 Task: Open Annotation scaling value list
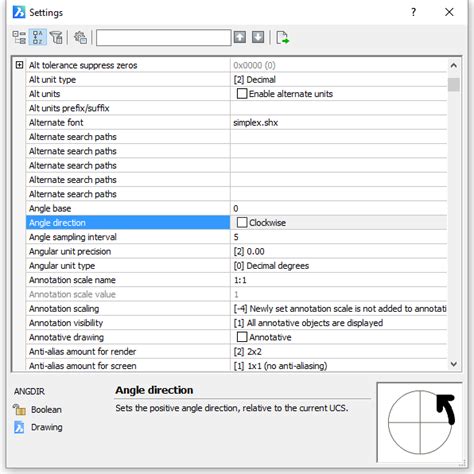338,308
